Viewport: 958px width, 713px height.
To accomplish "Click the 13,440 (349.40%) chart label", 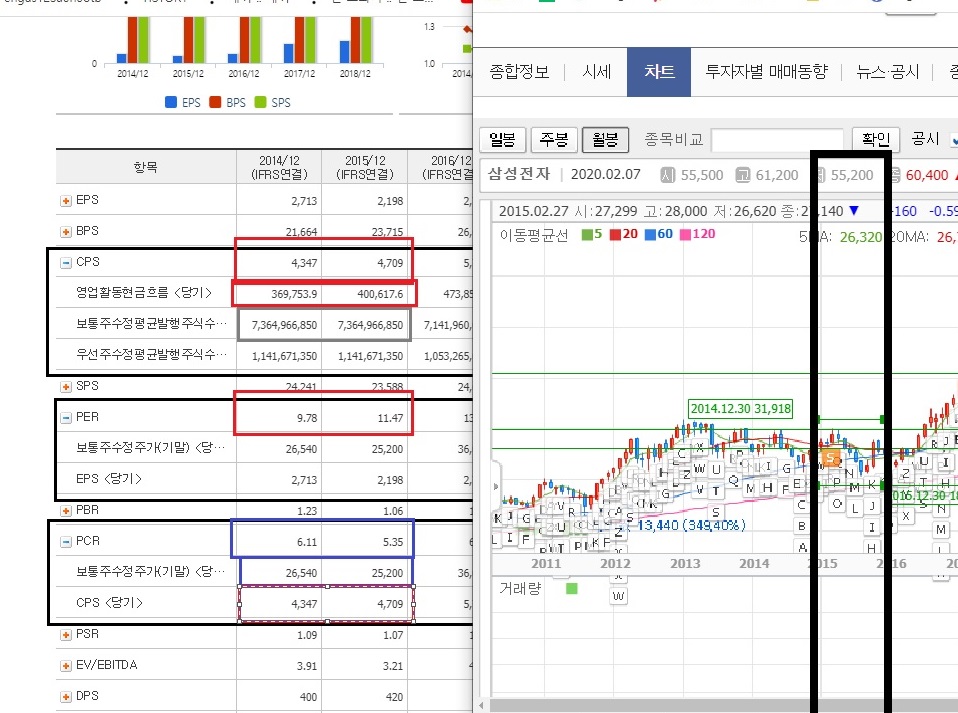I will 691,525.
